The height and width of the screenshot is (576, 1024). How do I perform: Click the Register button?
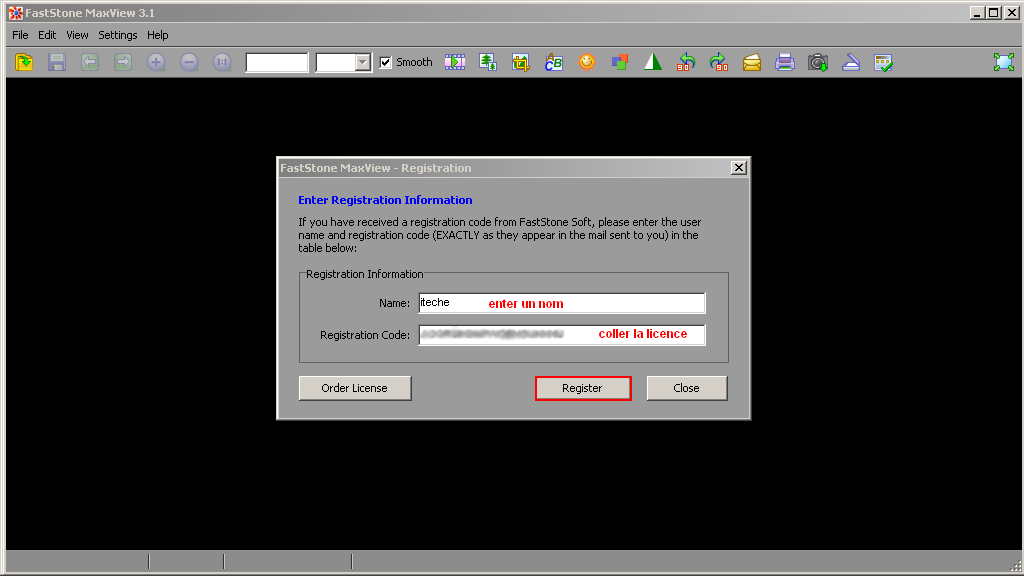583,388
